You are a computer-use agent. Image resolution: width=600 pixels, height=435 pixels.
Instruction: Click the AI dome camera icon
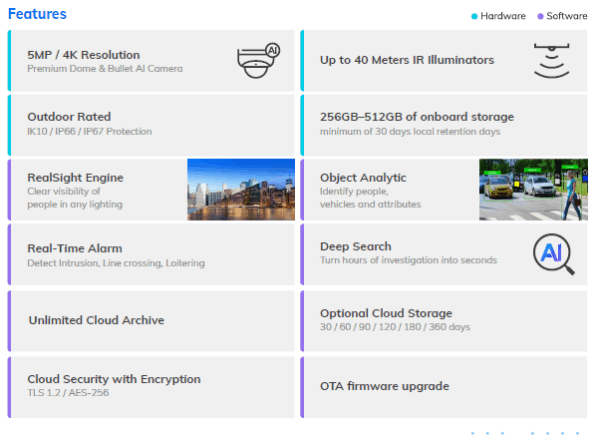(x=258, y=61)
